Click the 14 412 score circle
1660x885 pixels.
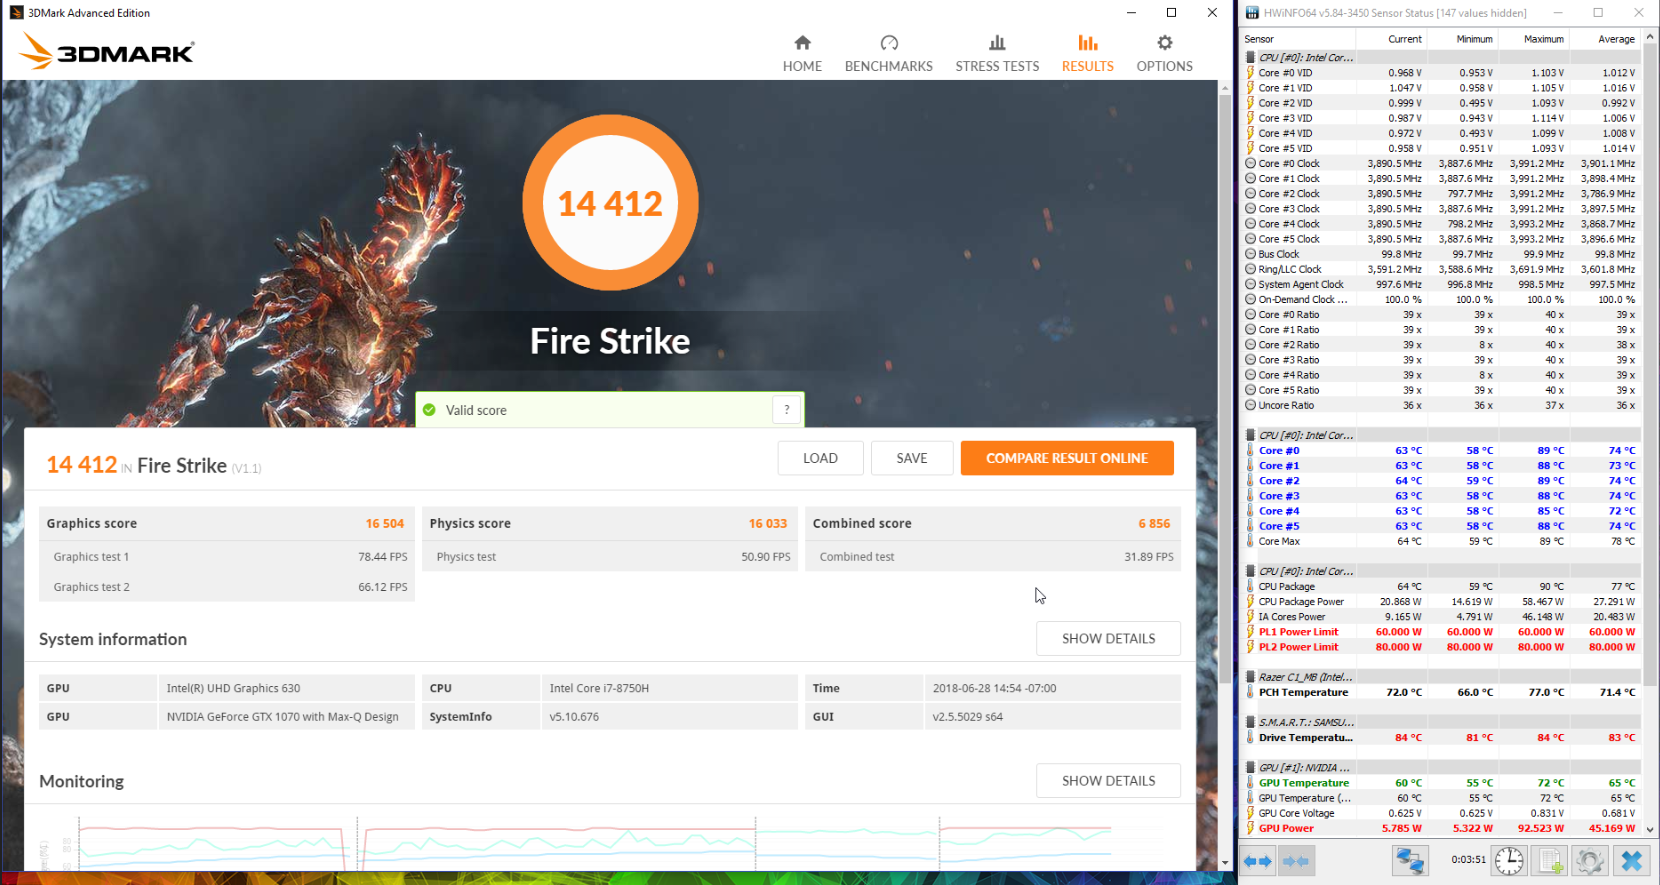click(x=610, y=203)
